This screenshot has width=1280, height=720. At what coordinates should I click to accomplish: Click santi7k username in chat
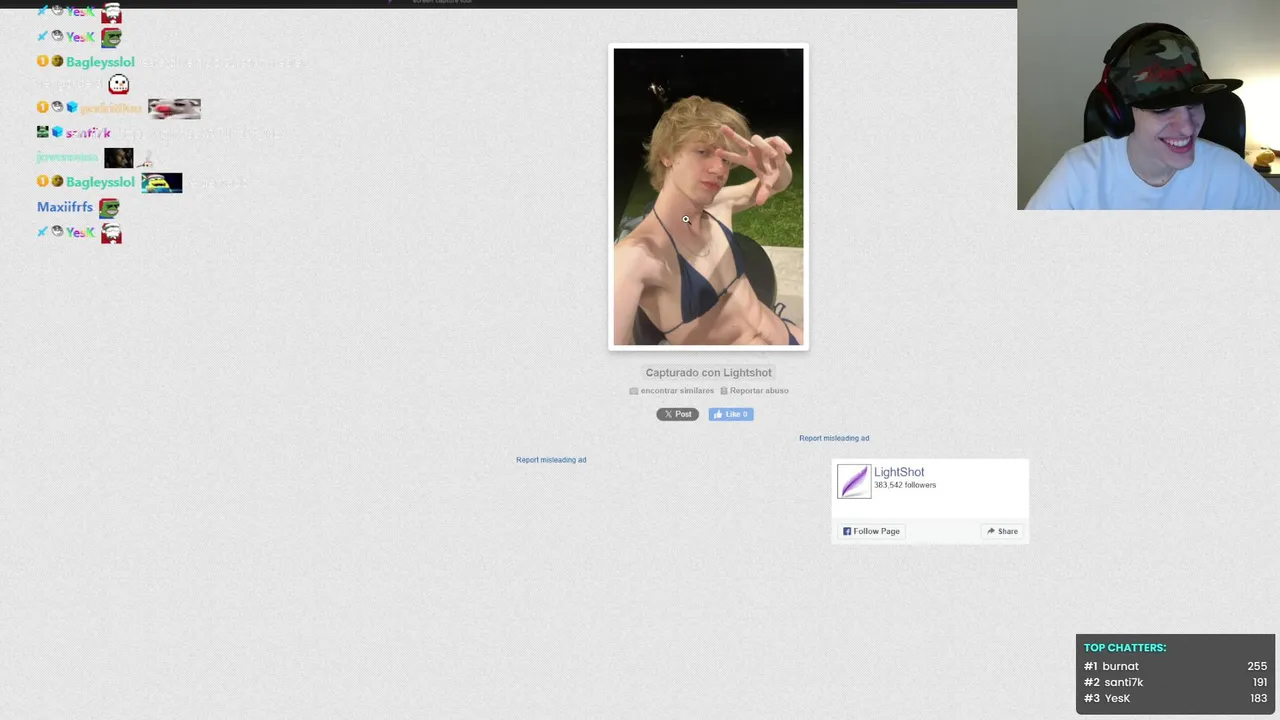pos(88,133)
